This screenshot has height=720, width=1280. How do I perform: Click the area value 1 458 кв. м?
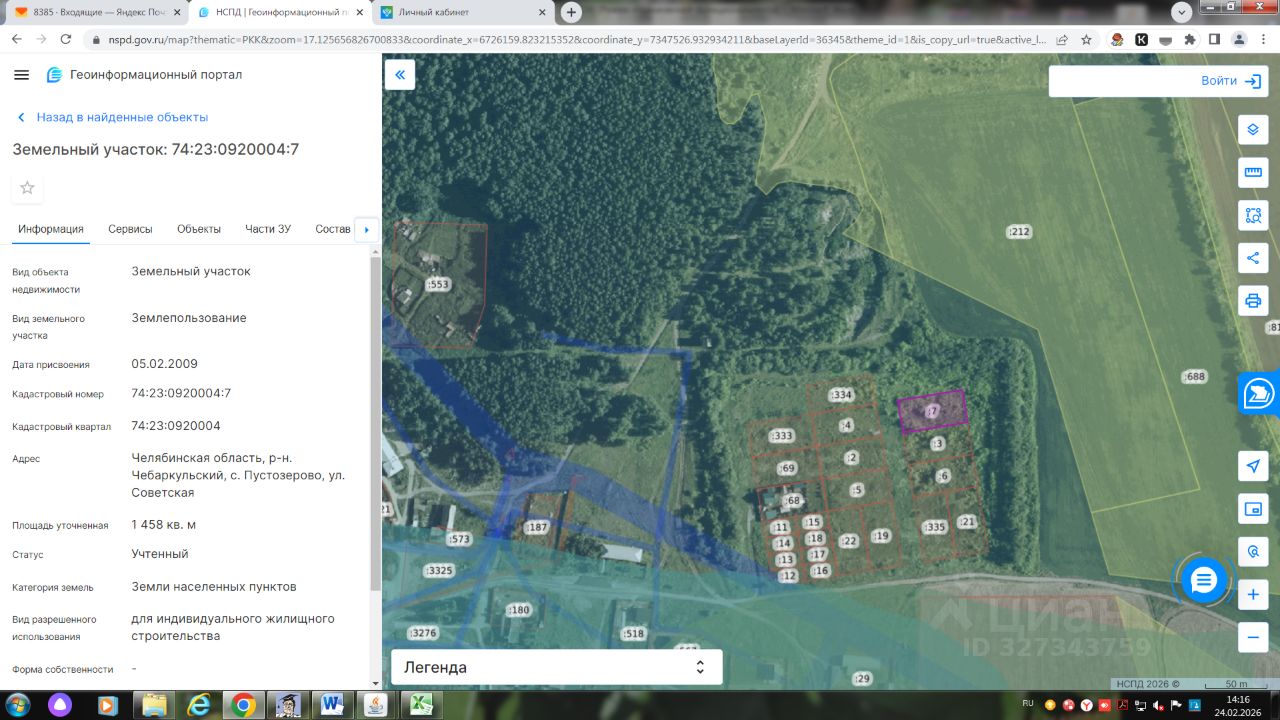click(x=164, y=525)
